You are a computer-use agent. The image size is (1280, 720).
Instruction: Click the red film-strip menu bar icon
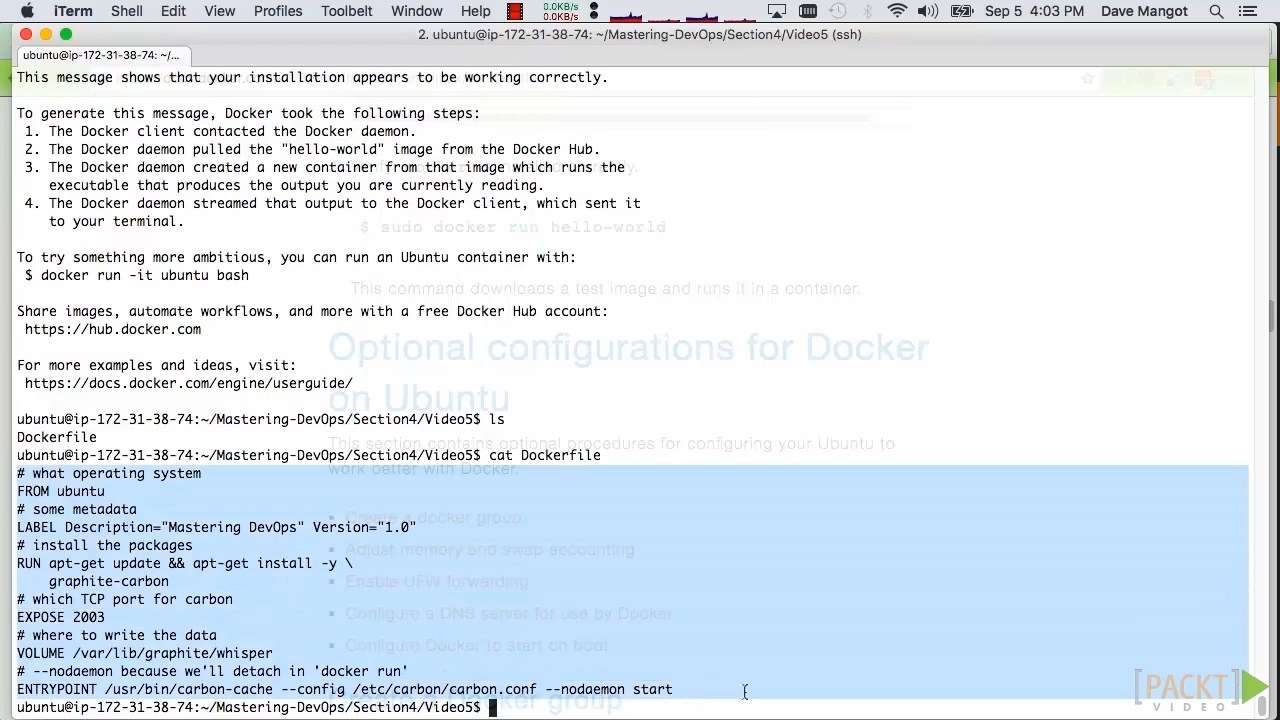pyautogui.click(x=515, y=11)
